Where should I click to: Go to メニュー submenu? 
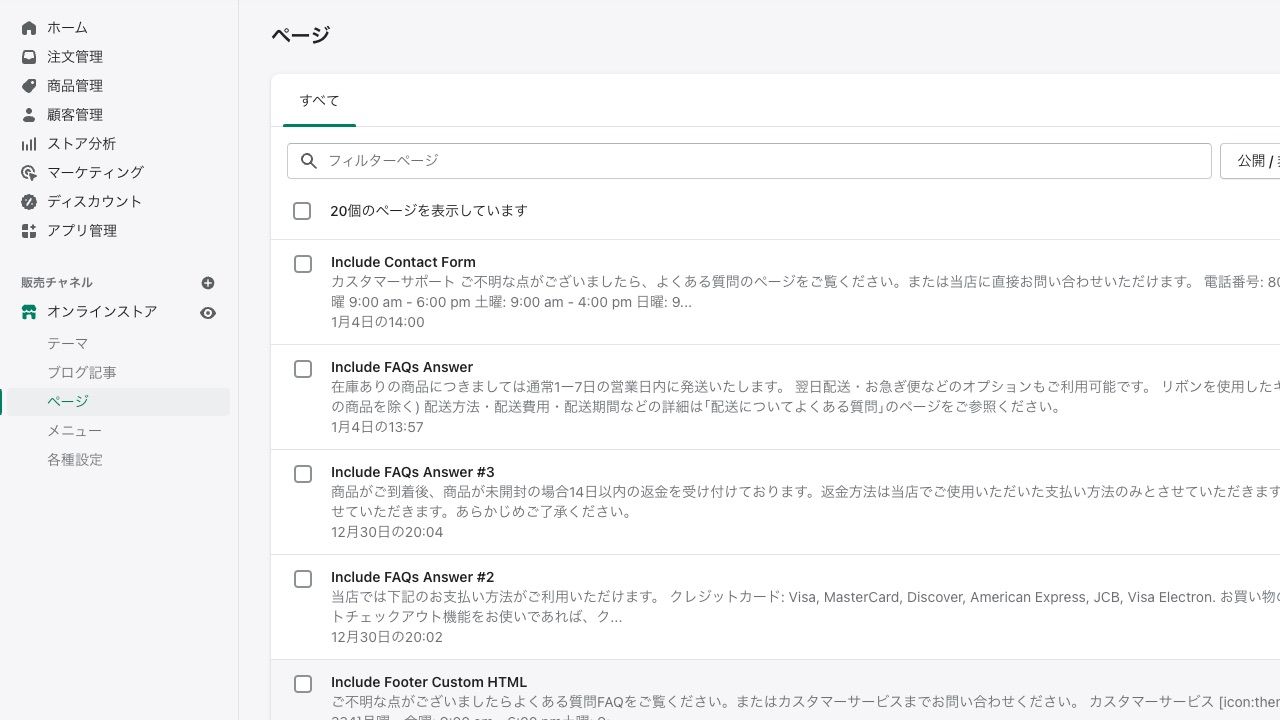[x=74, y=431]
